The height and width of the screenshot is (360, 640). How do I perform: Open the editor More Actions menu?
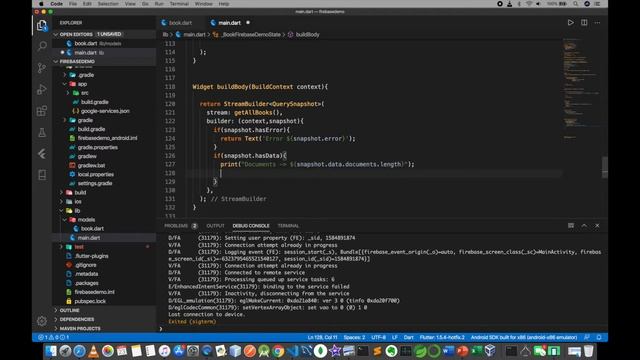pyautogui.click(x=597, y=22)
